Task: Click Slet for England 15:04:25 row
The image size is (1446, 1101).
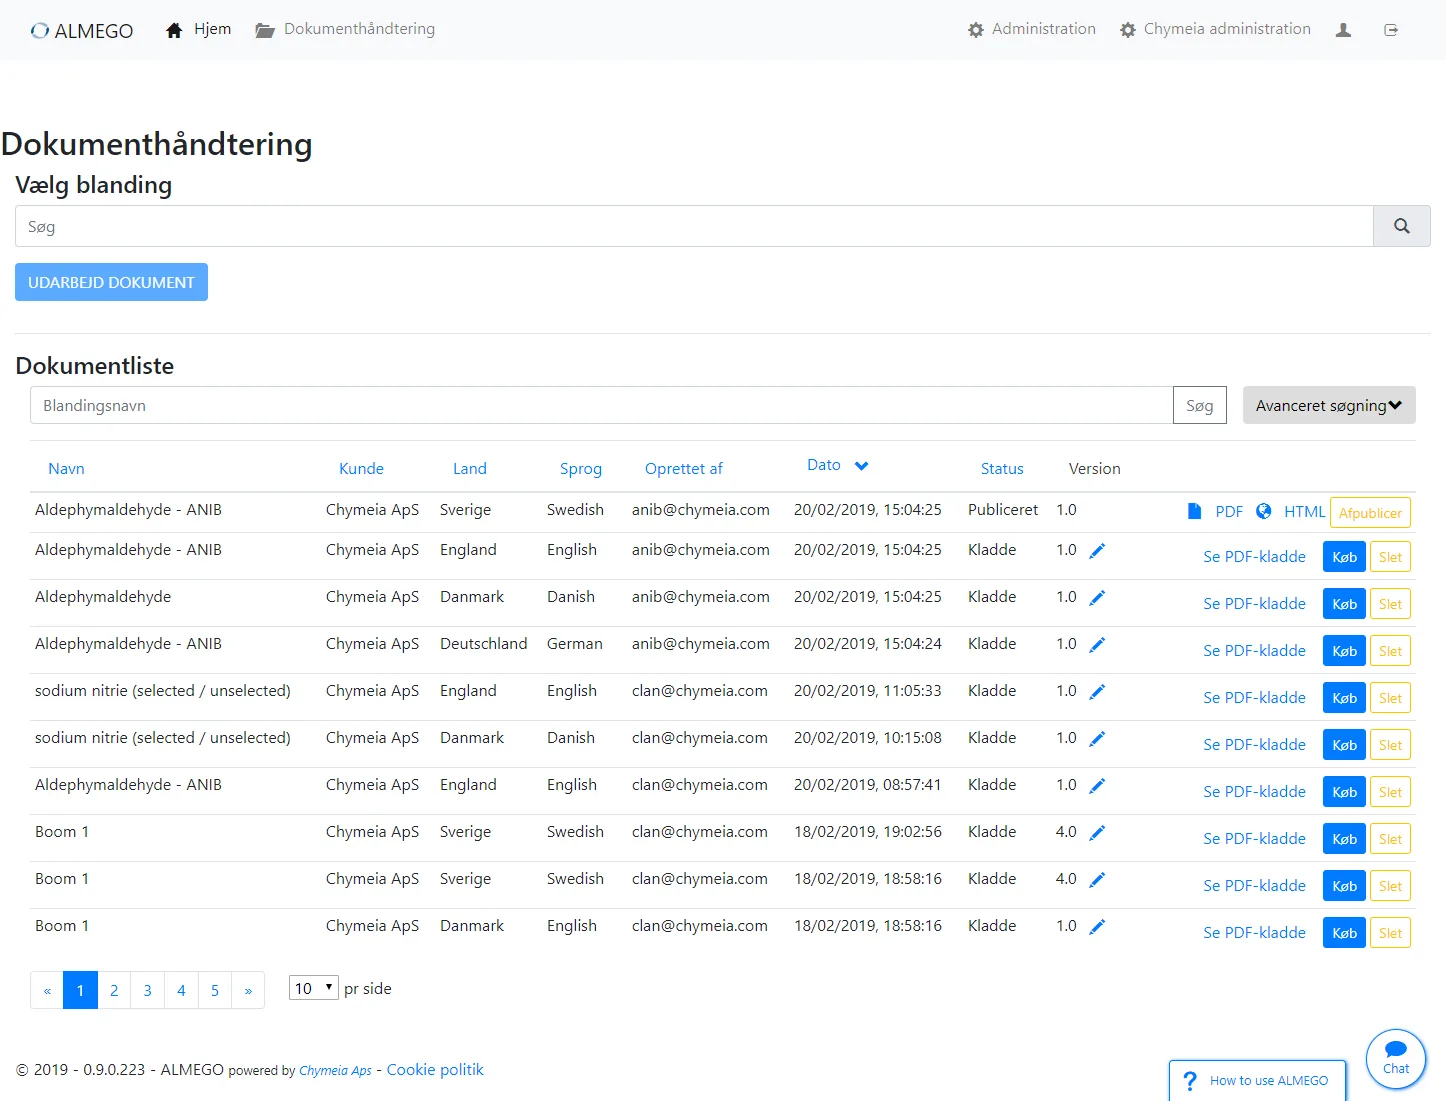Action: pos(1390,557)
